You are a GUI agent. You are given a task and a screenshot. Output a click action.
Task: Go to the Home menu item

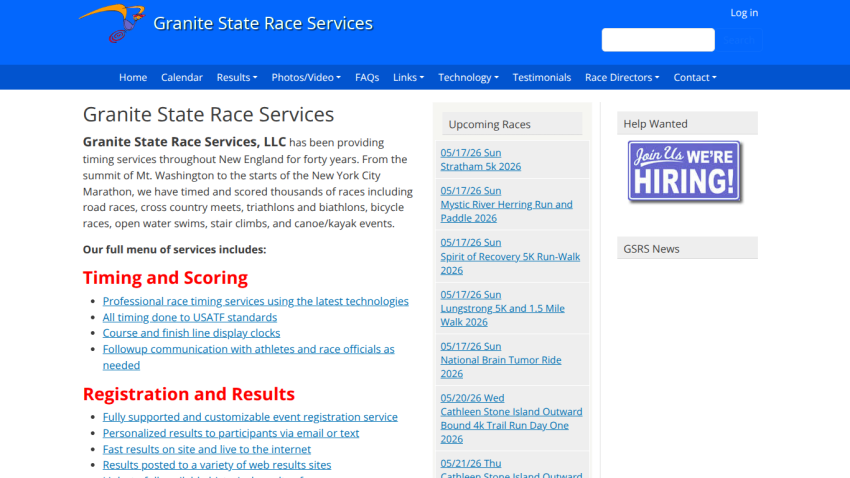[x=133, y=77]
